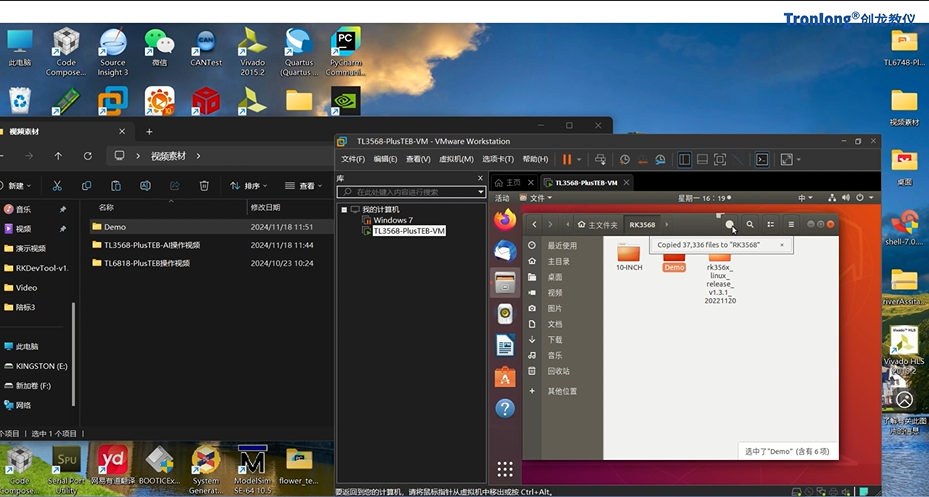Open the 查看 view dropdown in Explorer
Viewport: 929px width, 497px height.
pyautogui.click(x=303, y=186)
